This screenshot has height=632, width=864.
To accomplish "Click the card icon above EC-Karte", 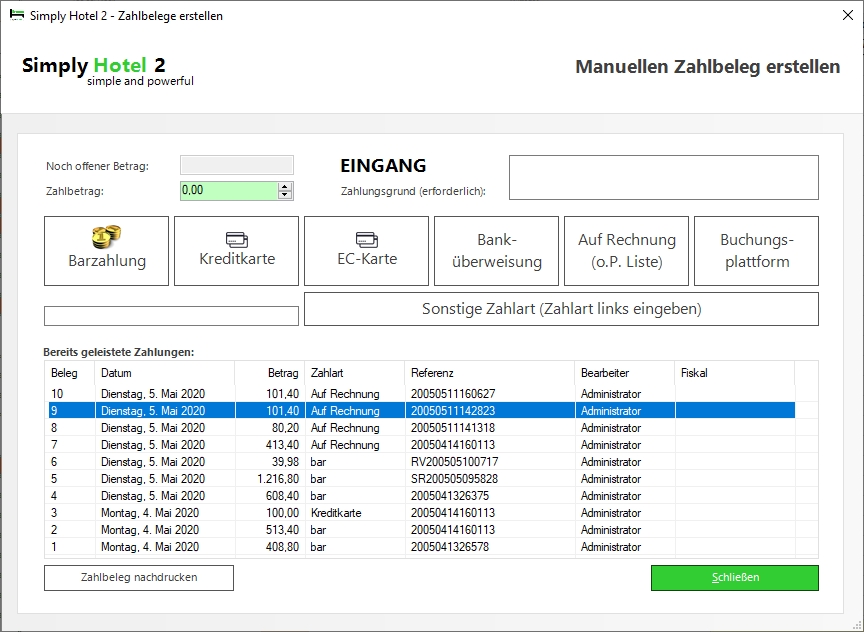I will click(367, 240).
